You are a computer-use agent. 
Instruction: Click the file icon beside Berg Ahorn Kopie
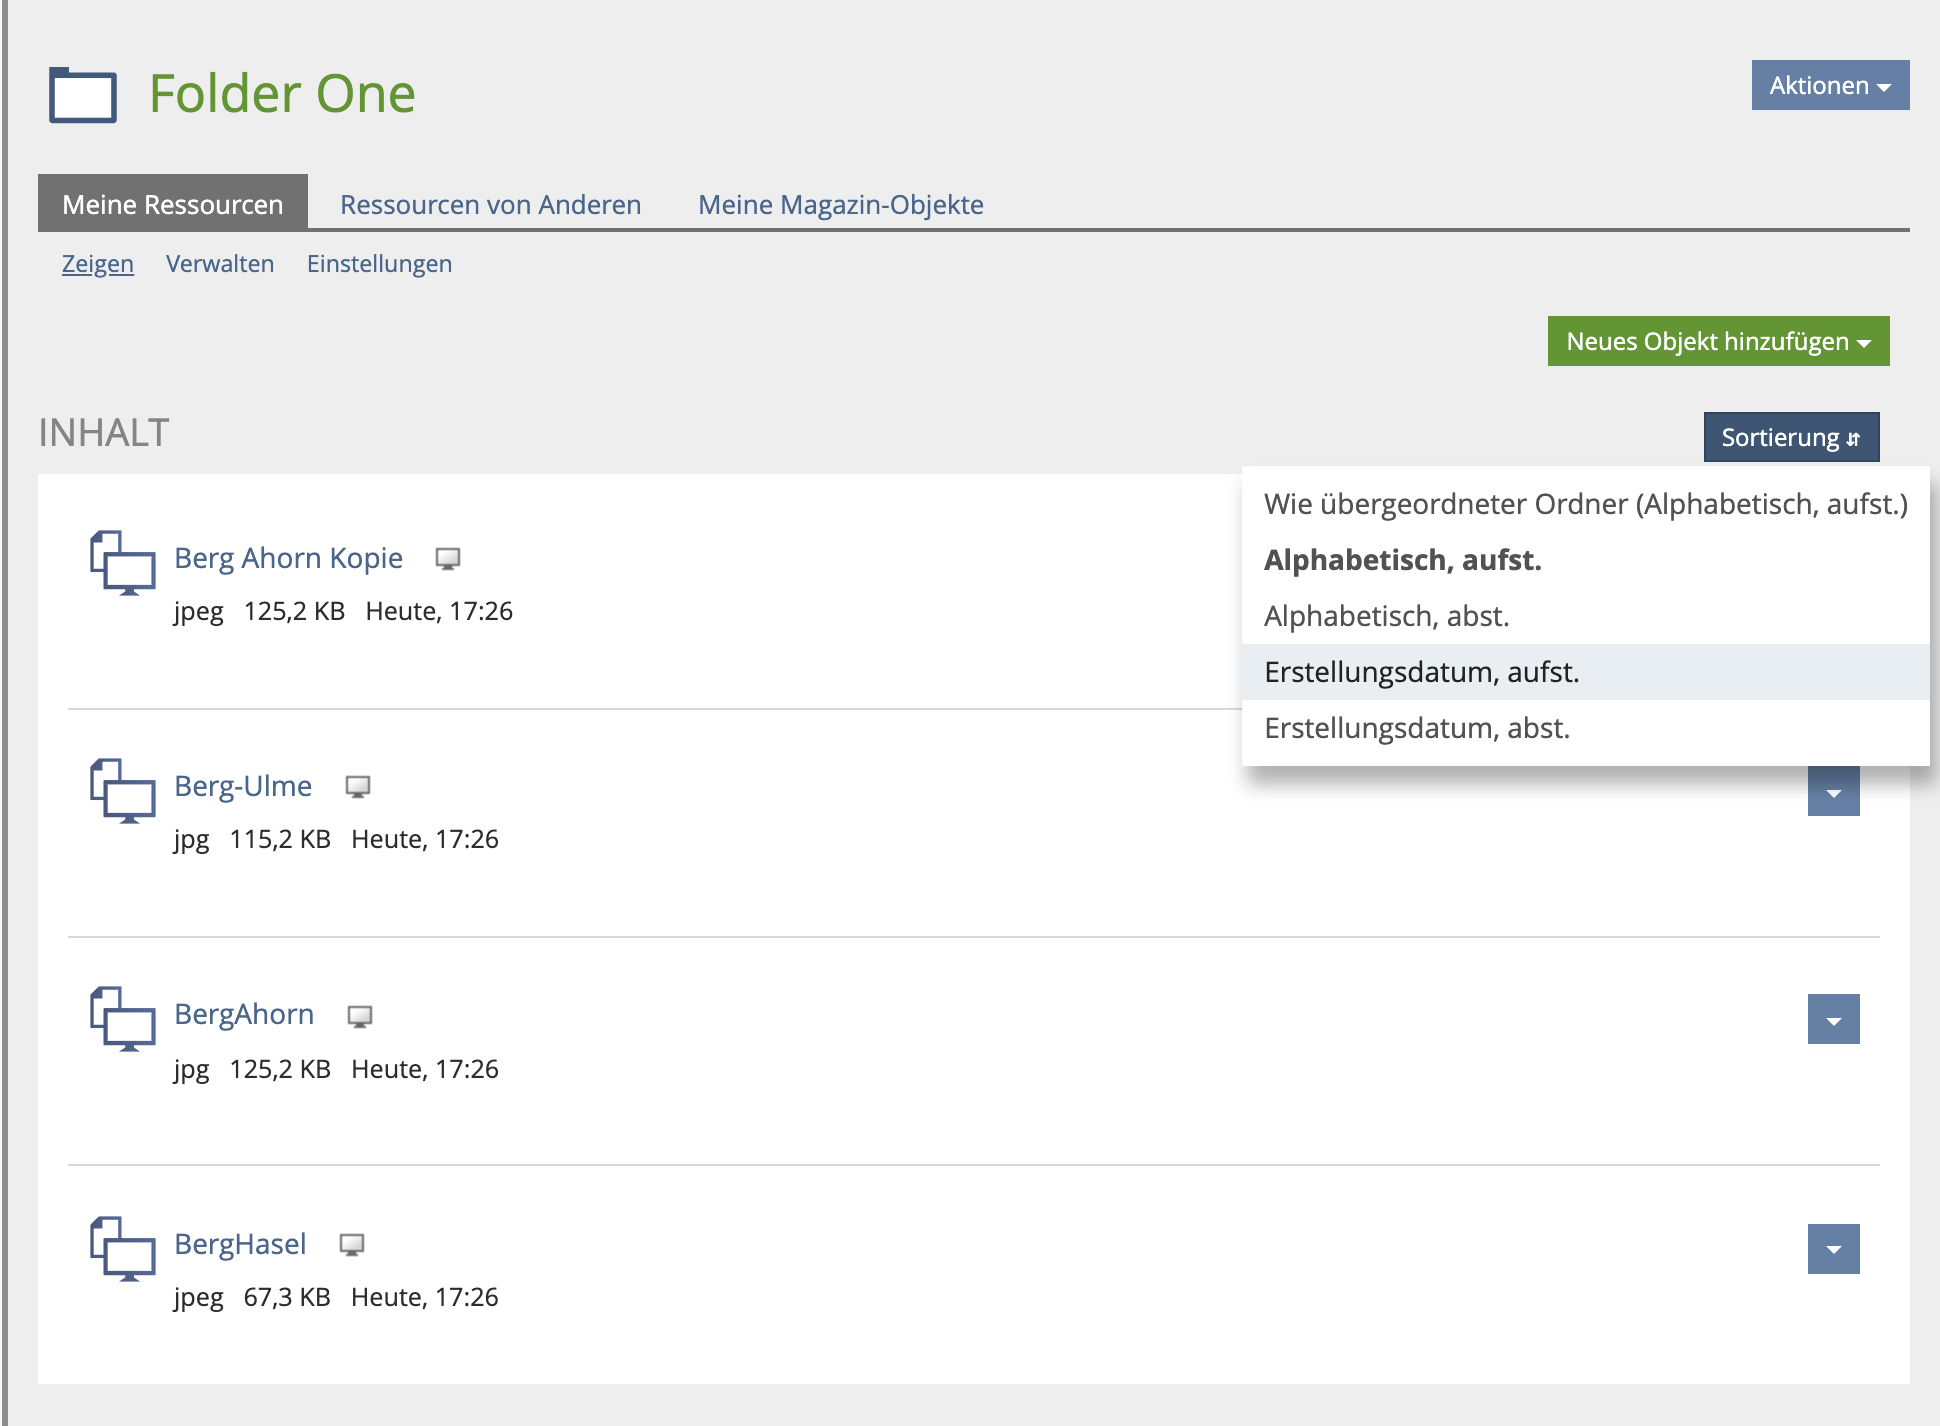click(x=123, y=563)
